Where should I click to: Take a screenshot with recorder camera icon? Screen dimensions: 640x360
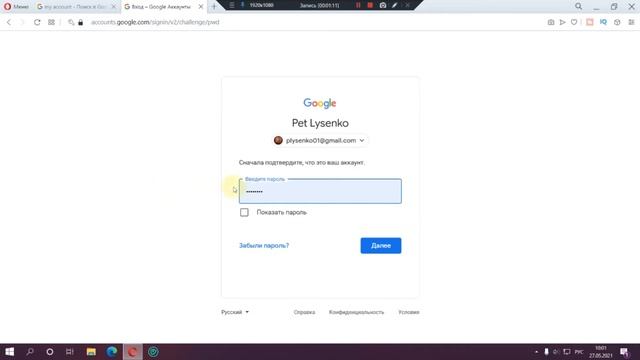point(383,5)
